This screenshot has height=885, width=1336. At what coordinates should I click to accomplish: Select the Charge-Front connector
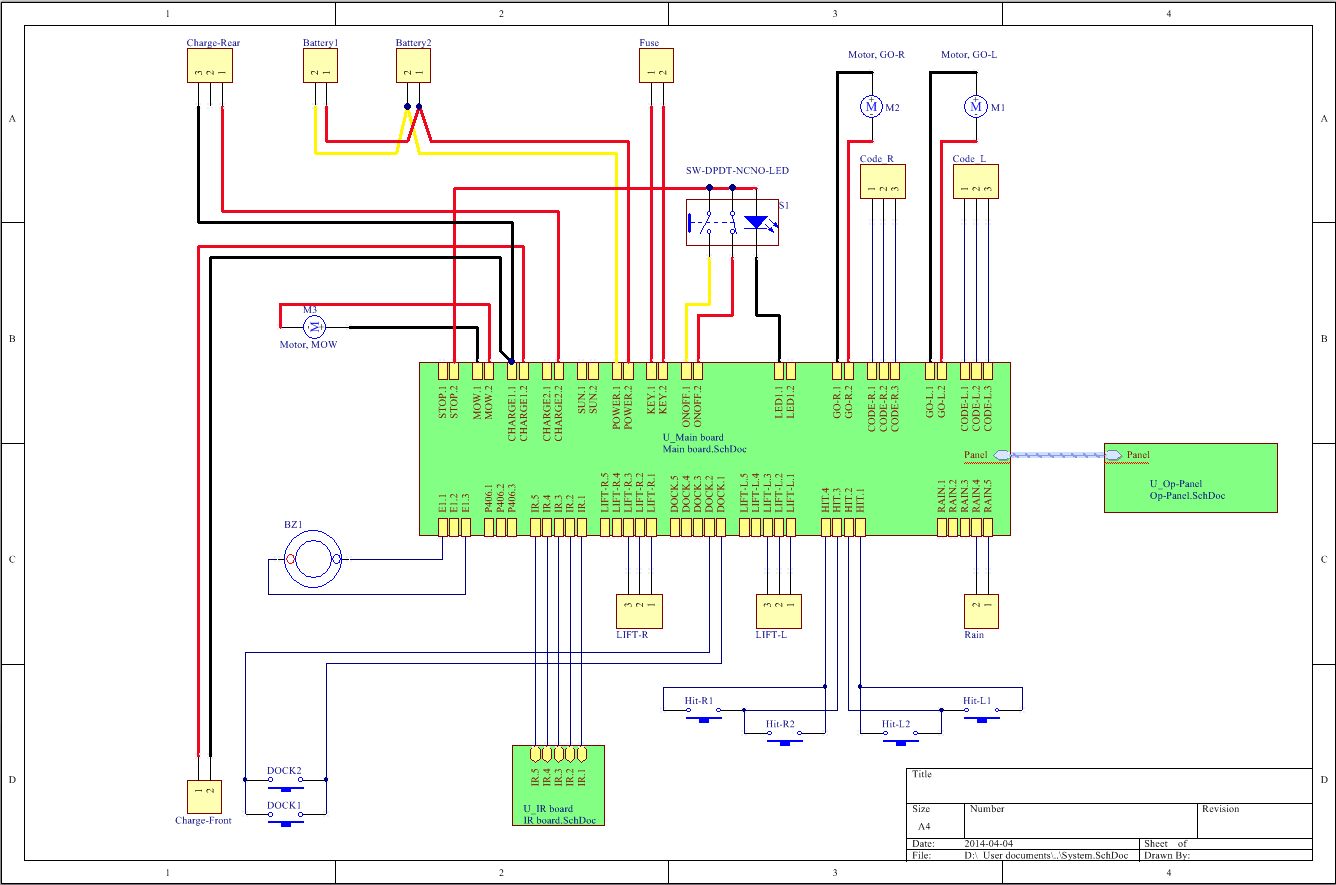click(x=205, y=797)
